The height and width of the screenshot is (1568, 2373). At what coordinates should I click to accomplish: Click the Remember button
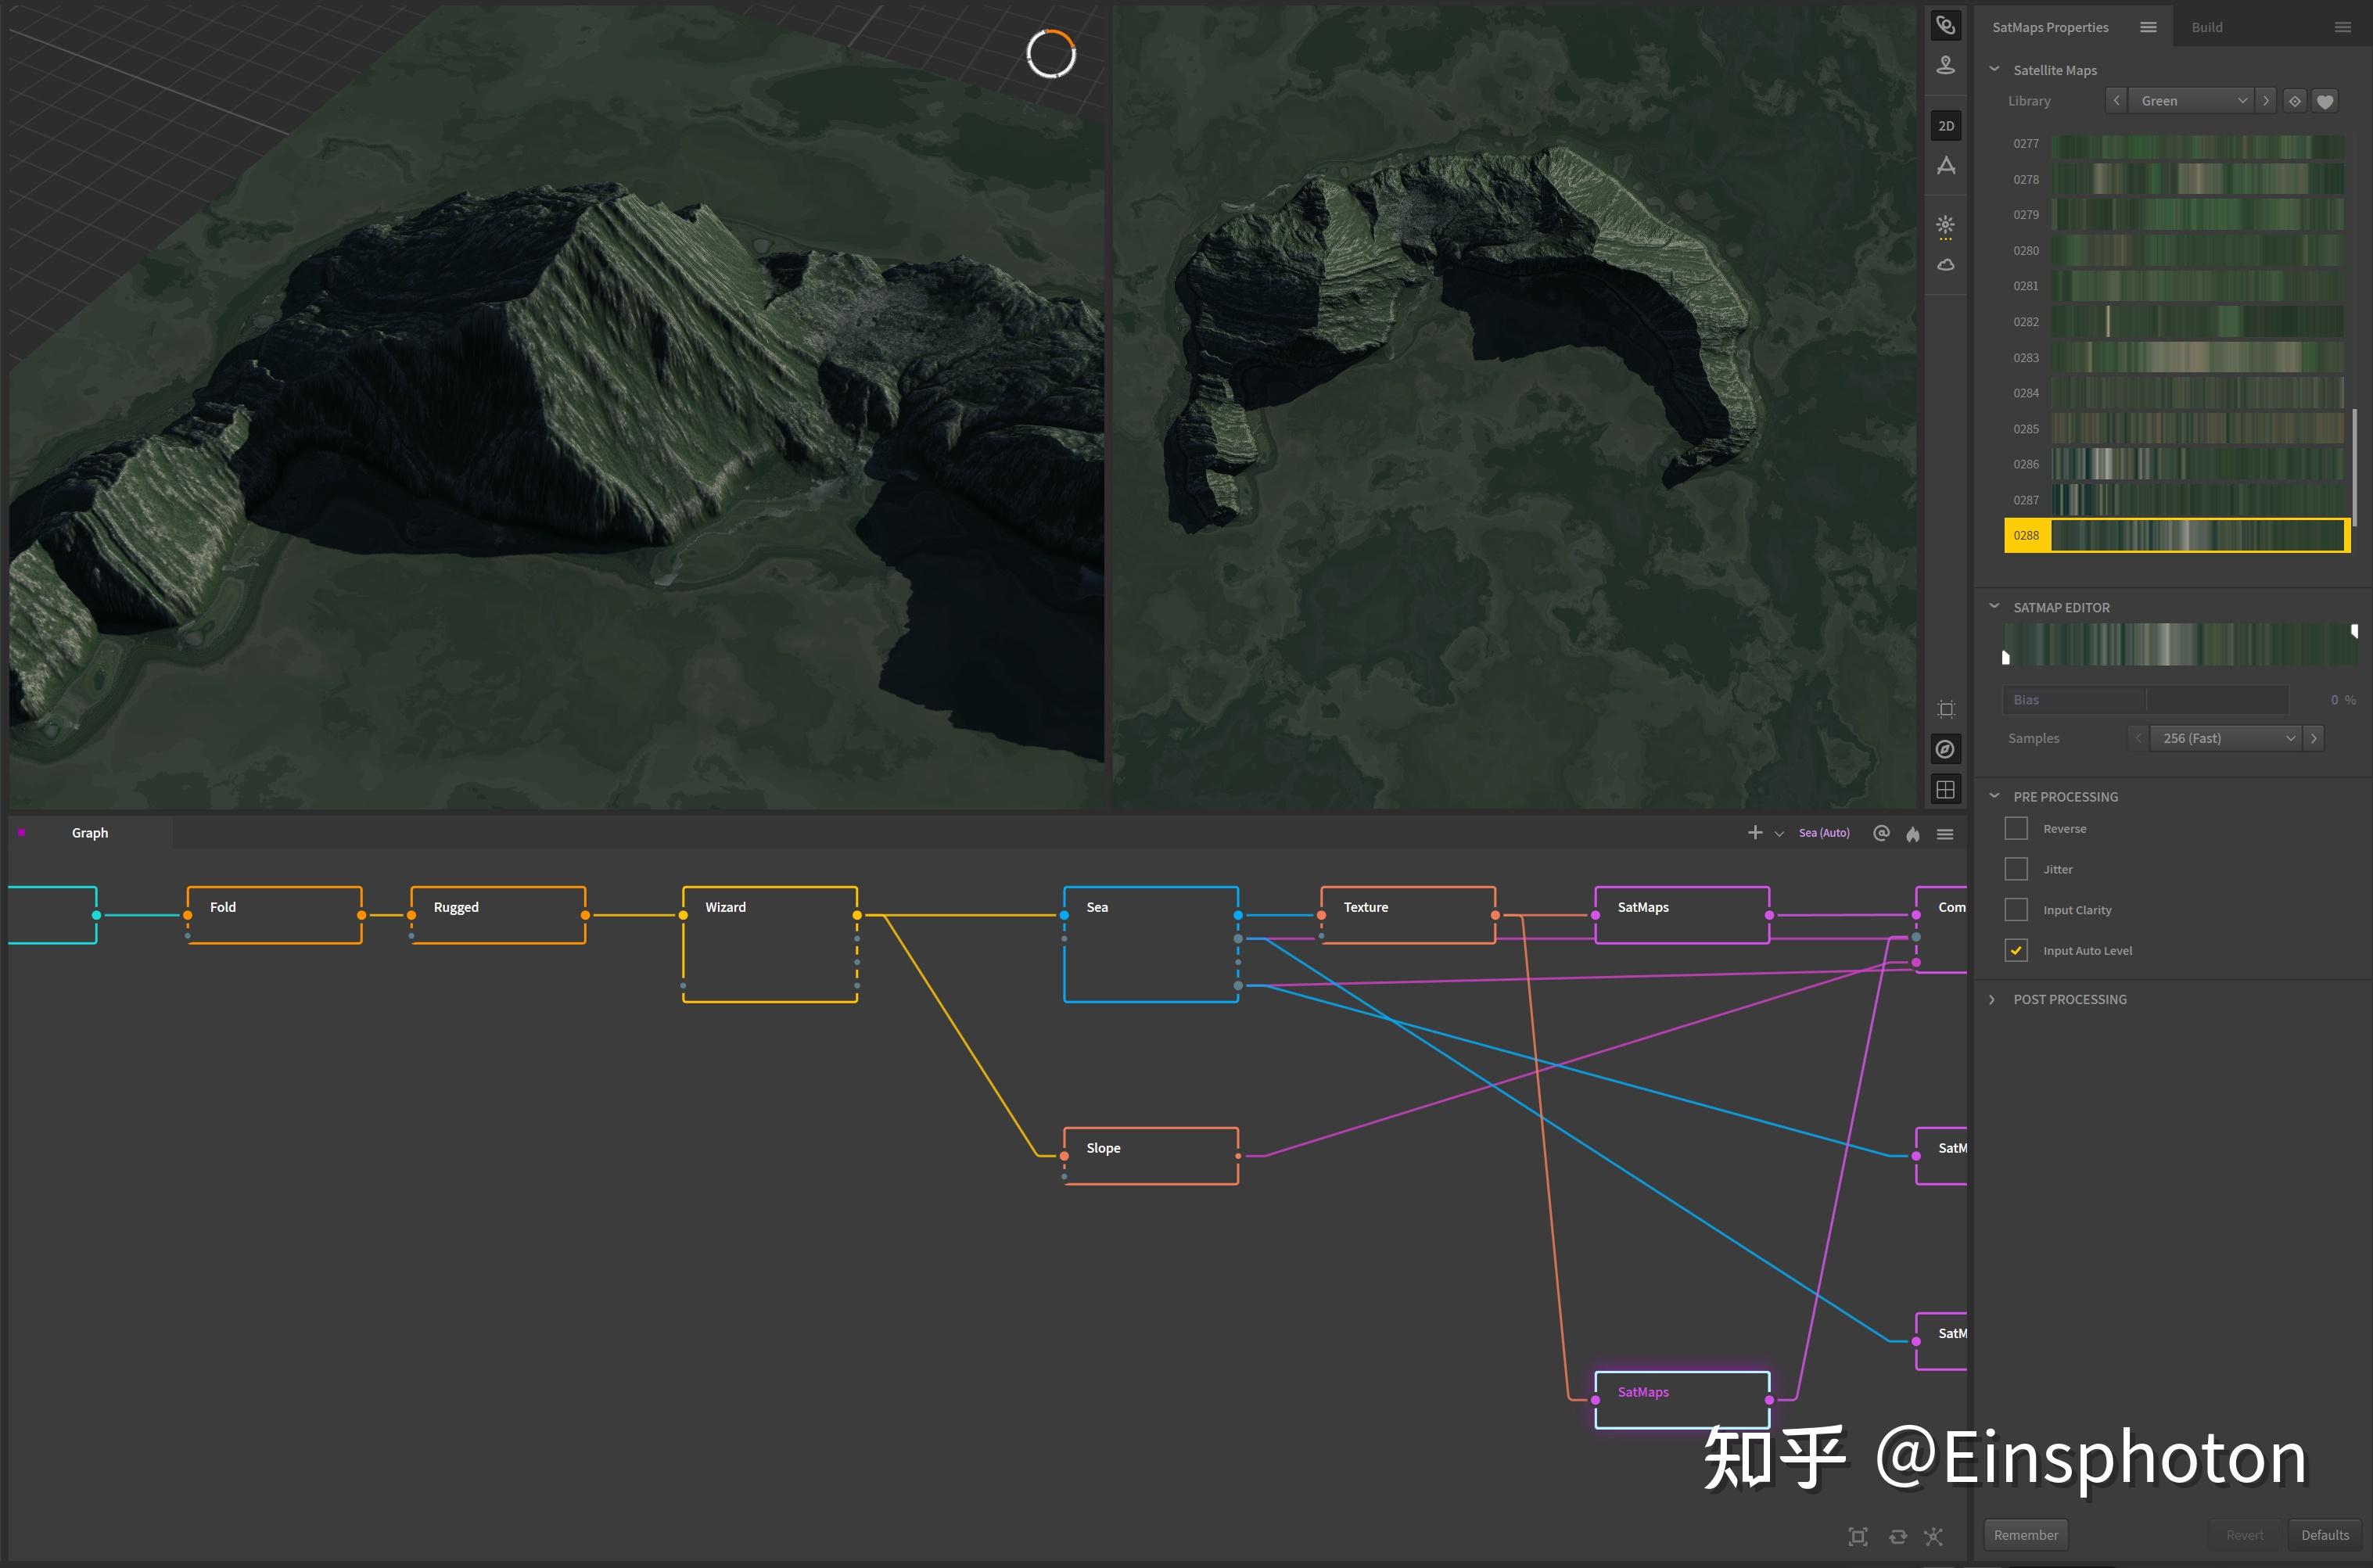2025,1535
